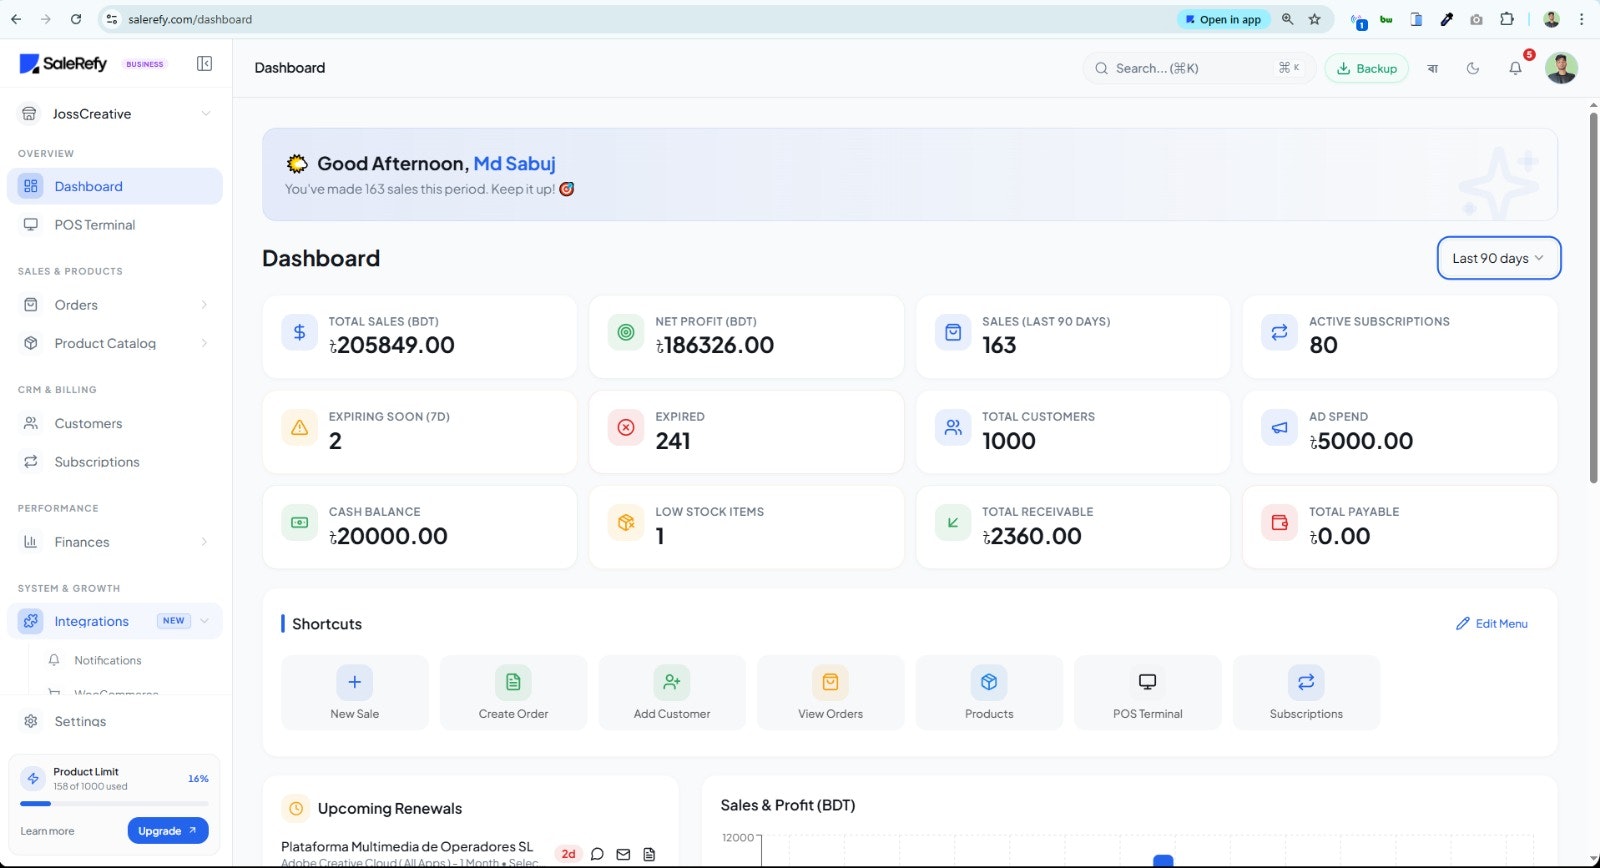
Task: Open chat icon for Plataforma renewal
Action: [597, 854]
